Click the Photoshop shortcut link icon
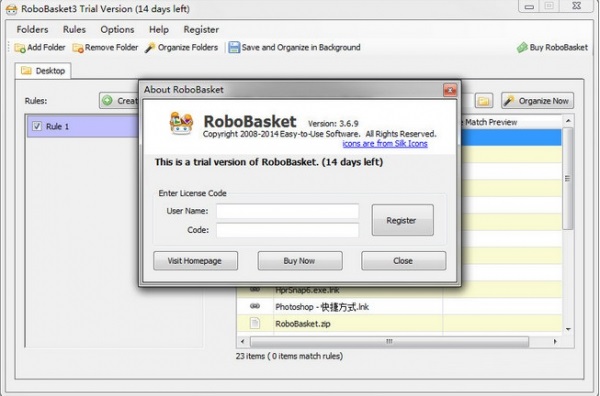The image size is (600, 396). click(x=255, y=306)
